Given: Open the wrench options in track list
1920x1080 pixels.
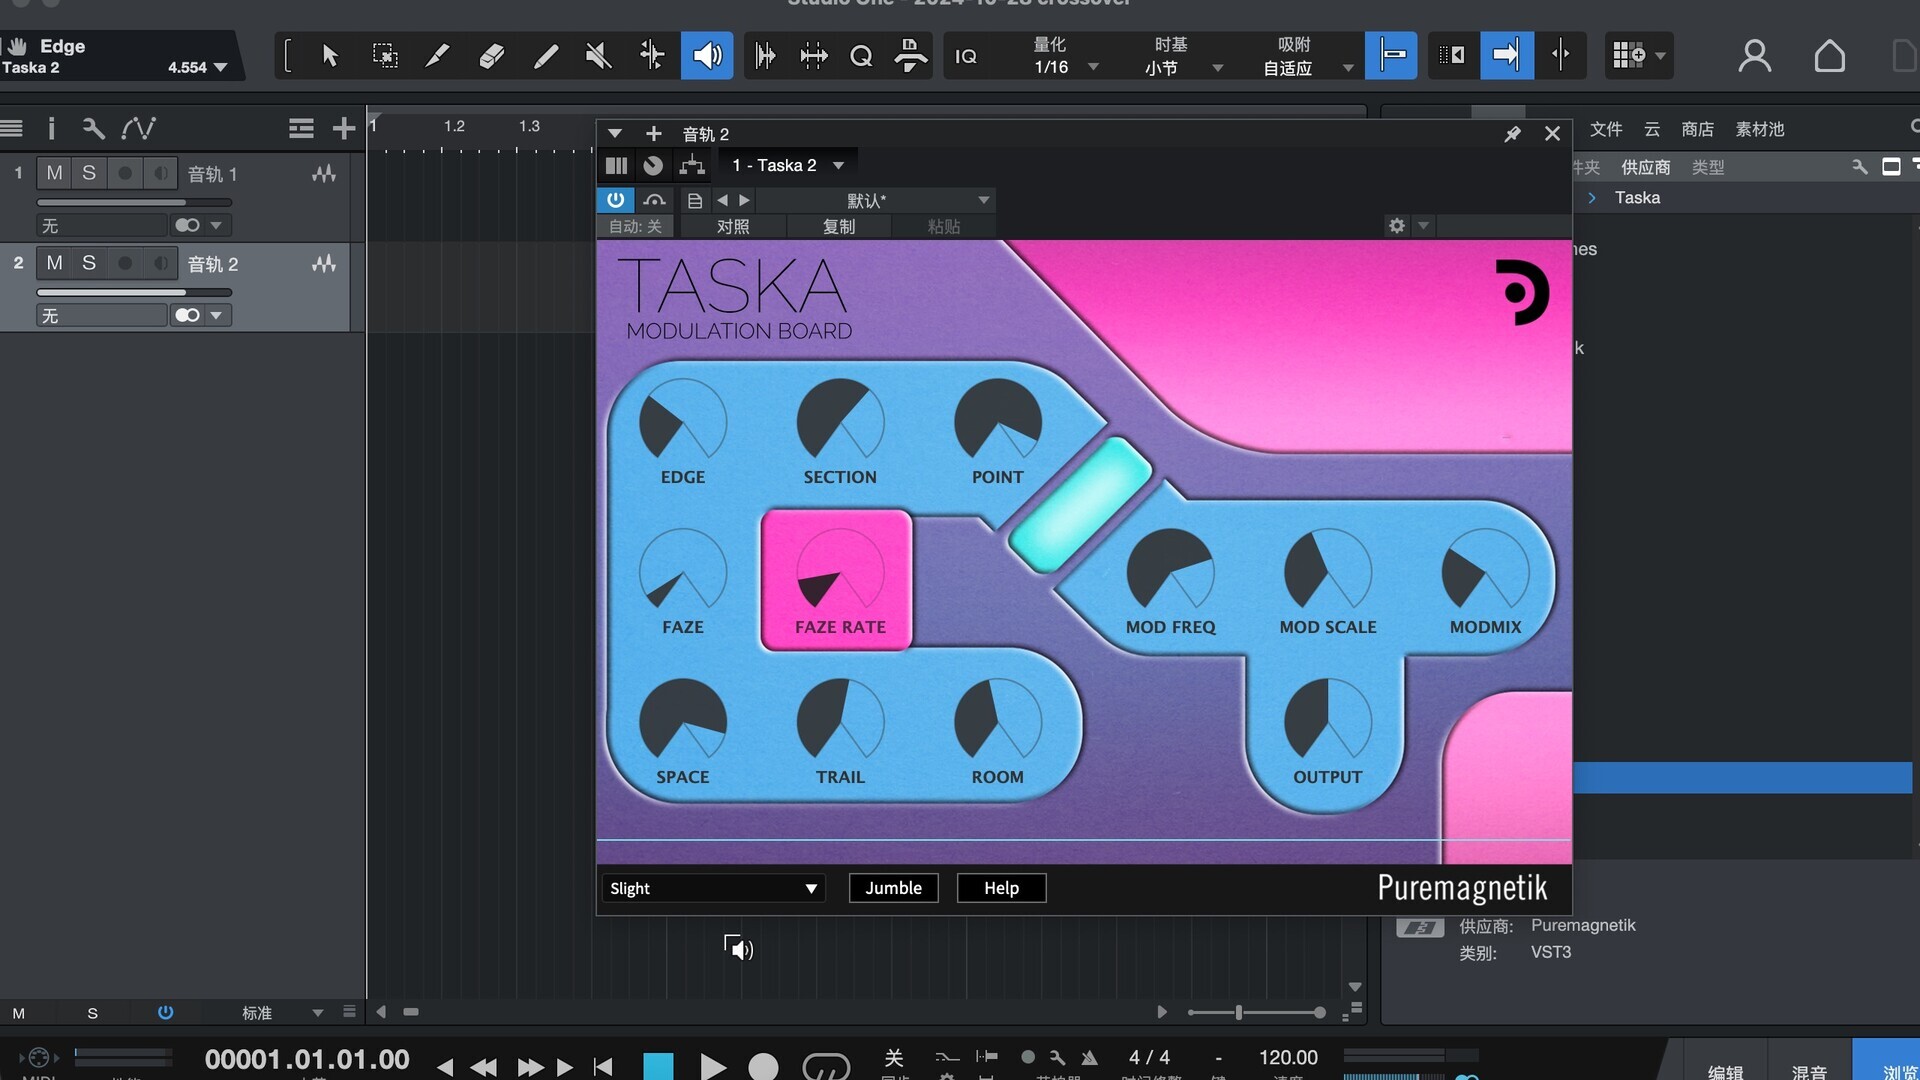Looking at the screenshot, I should [x=93, y=128].
